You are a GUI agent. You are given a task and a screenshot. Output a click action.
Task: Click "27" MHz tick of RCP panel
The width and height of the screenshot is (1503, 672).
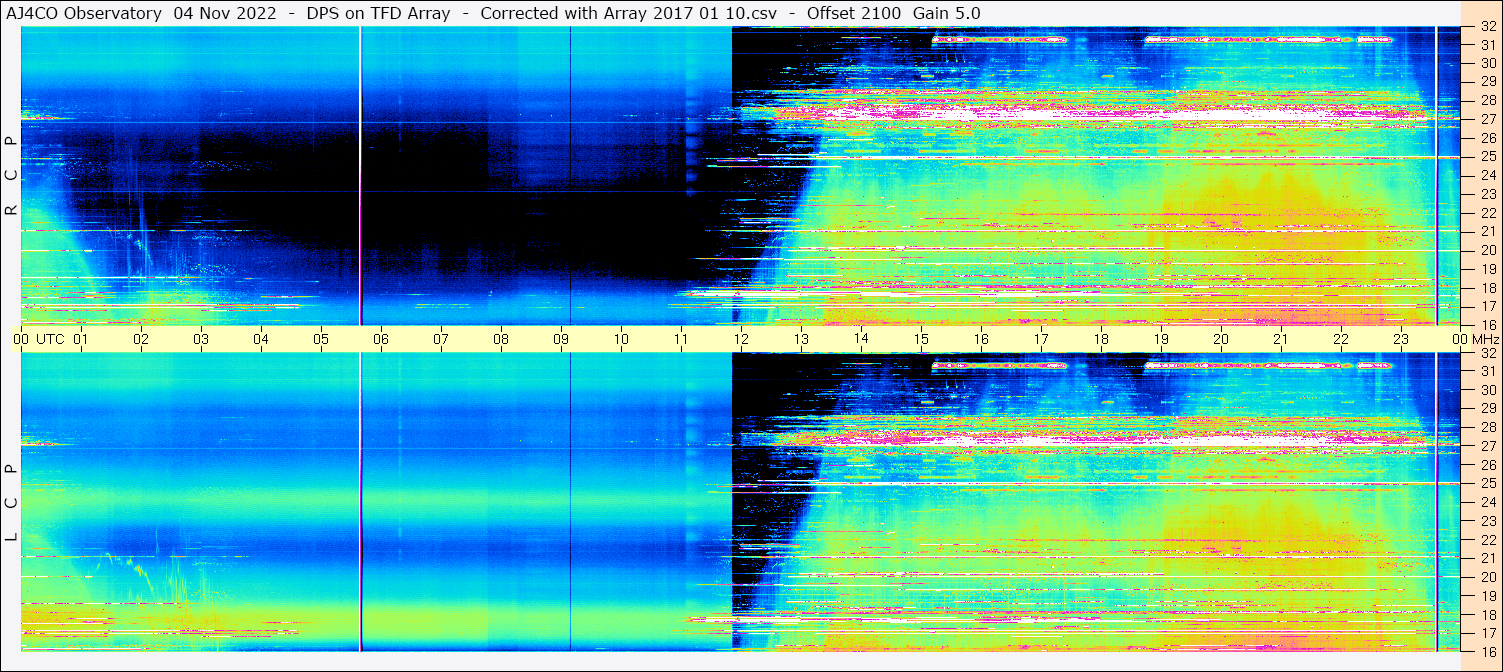point(1488,119)
